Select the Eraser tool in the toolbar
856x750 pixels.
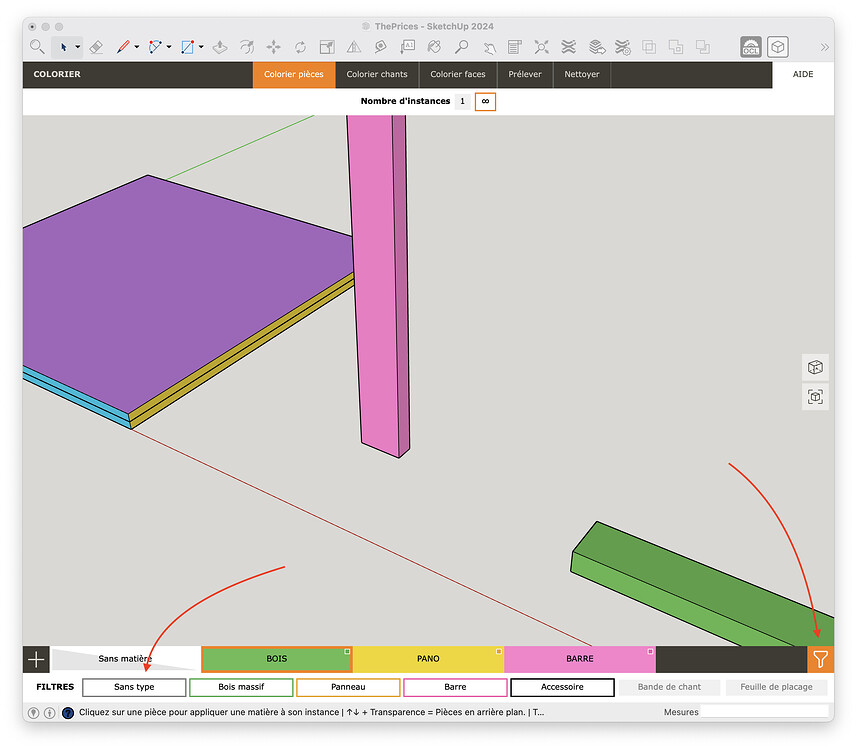[x=96, y=46]
